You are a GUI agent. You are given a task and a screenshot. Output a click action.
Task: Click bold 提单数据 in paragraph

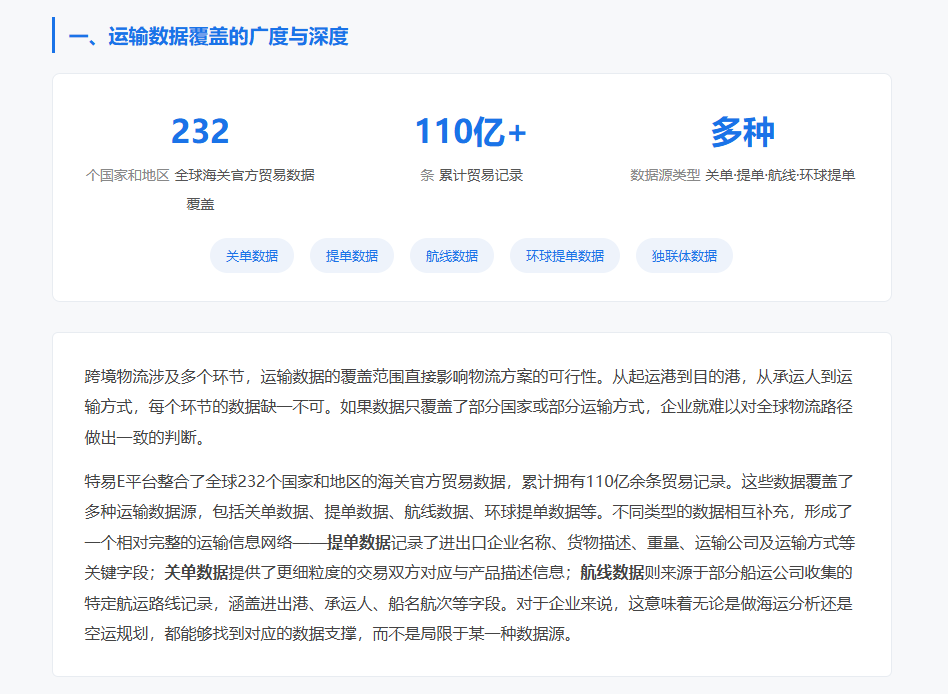[359, 542]
